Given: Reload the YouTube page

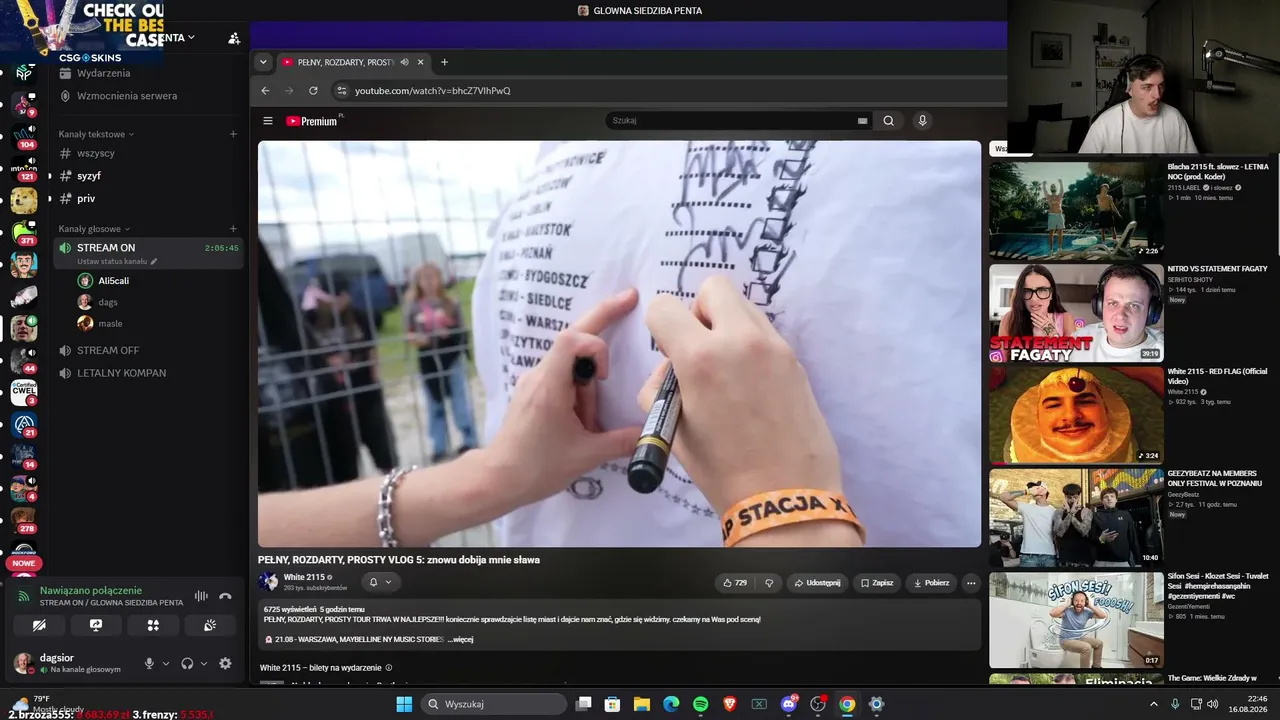Looking at the screenshot, I should tap(313, 90).
